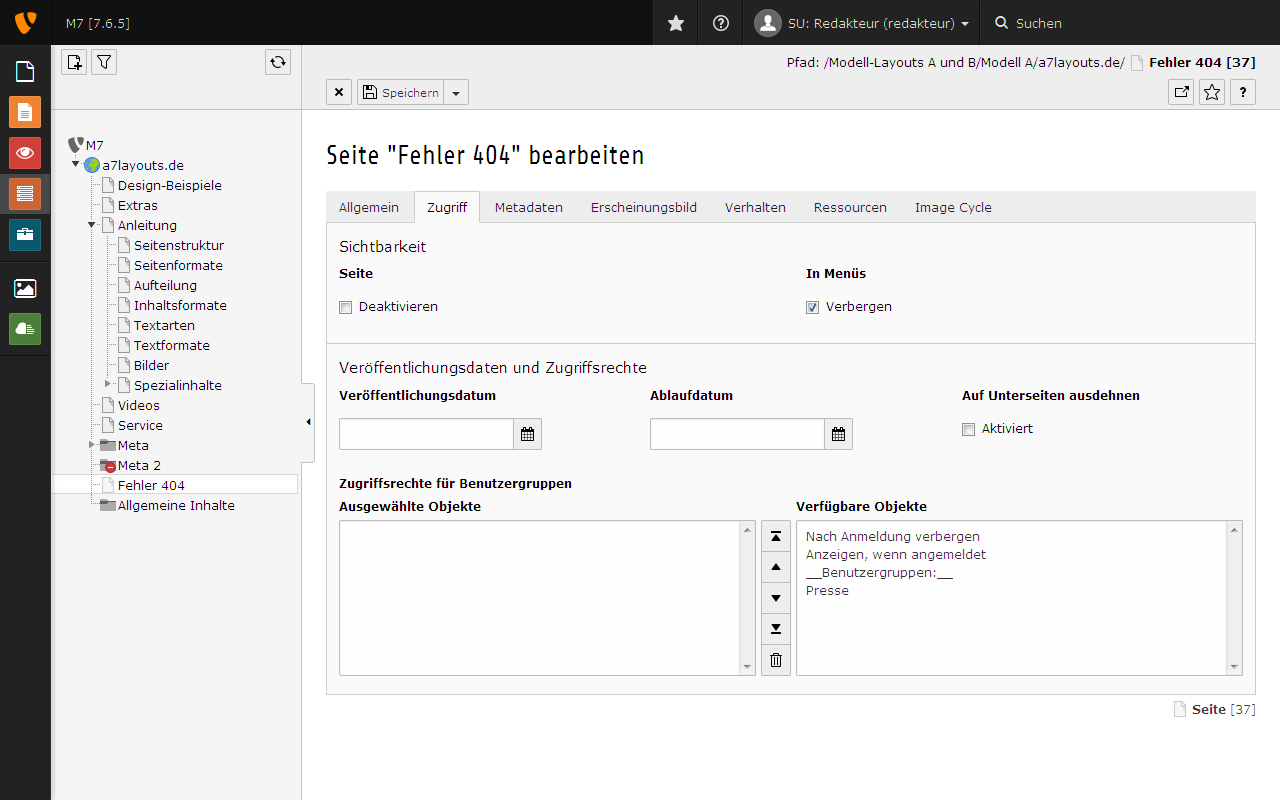This screenshot has height=800, width=1280.
Task: Select Fehler 404 page in tree
Action: pyautogui.click(x=151, y=485)
